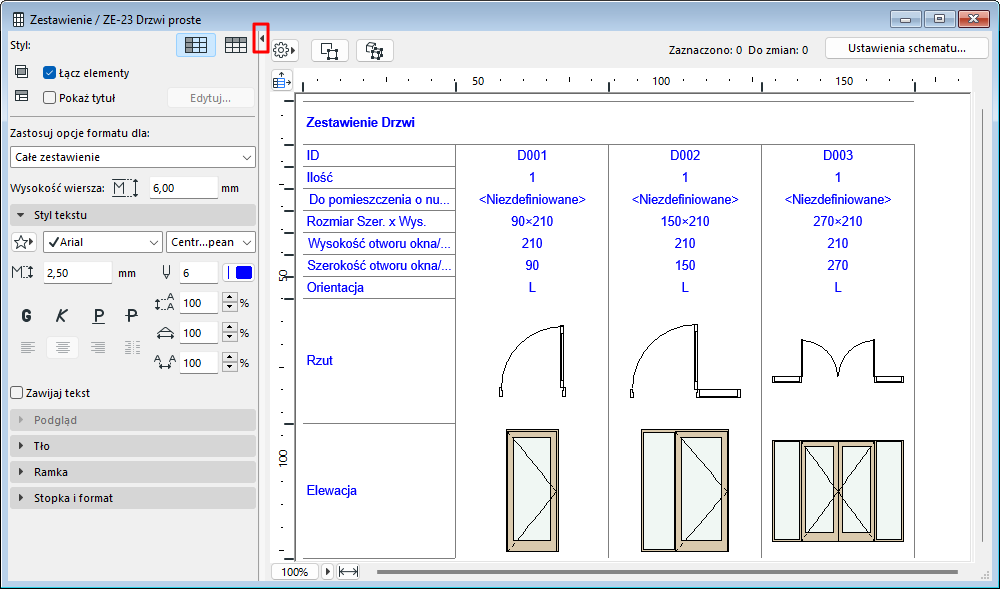Apply bold (G) text formatting
Screen dimensions: 1000x589
coord(27,316)
